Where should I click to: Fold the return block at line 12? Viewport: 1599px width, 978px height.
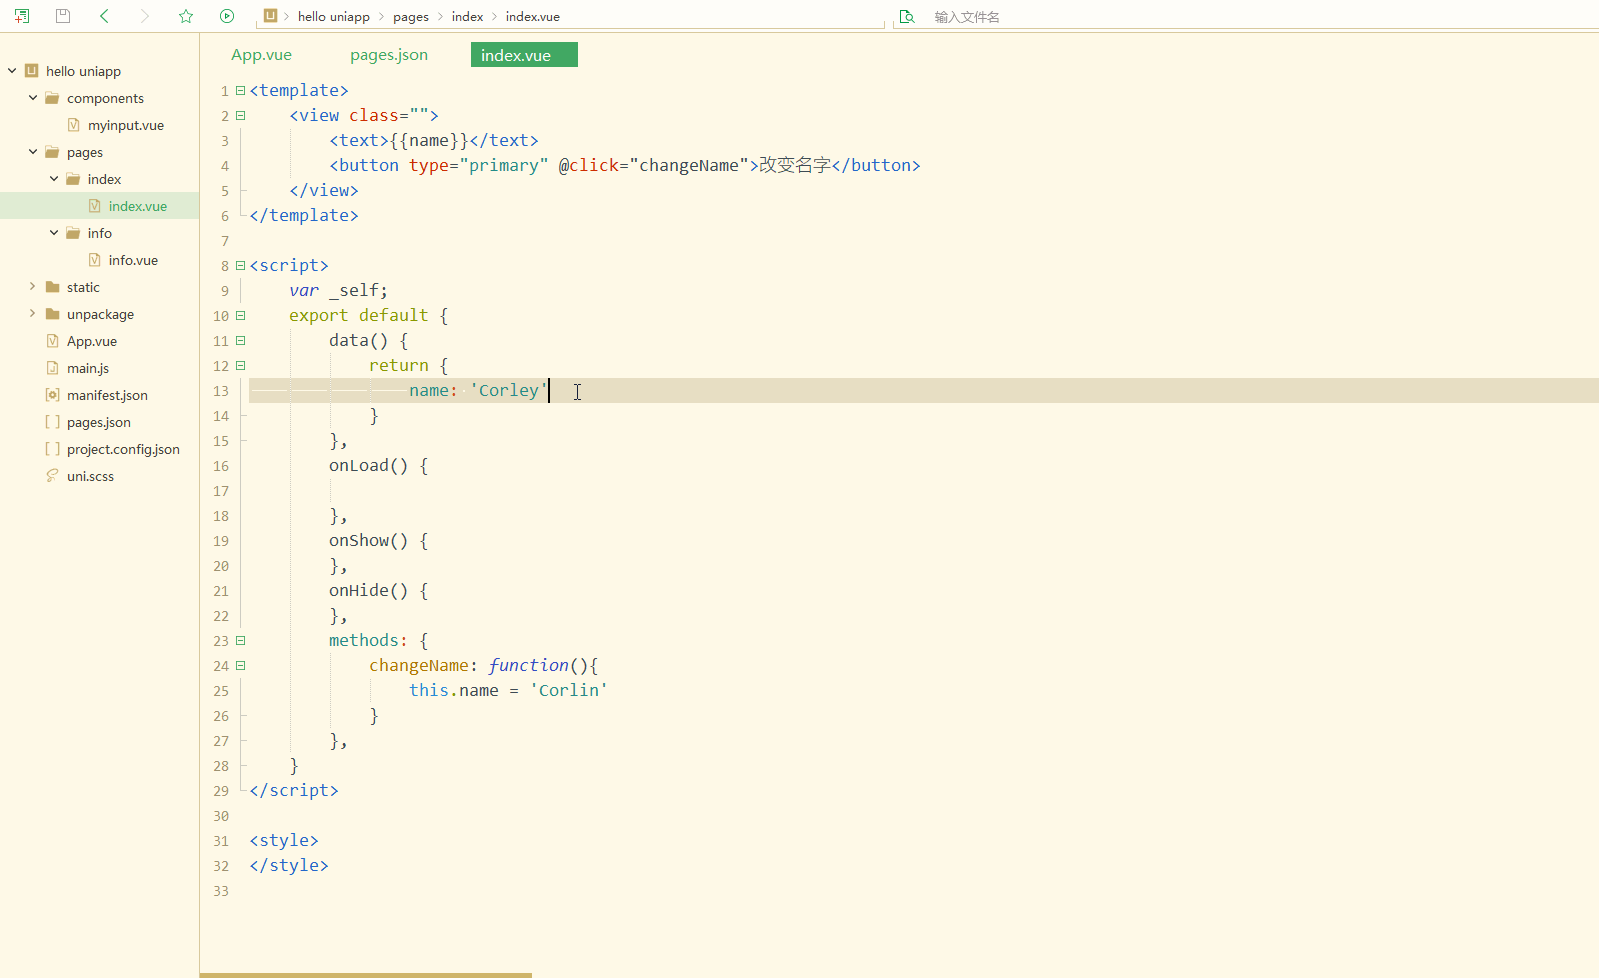coord(240,365)
